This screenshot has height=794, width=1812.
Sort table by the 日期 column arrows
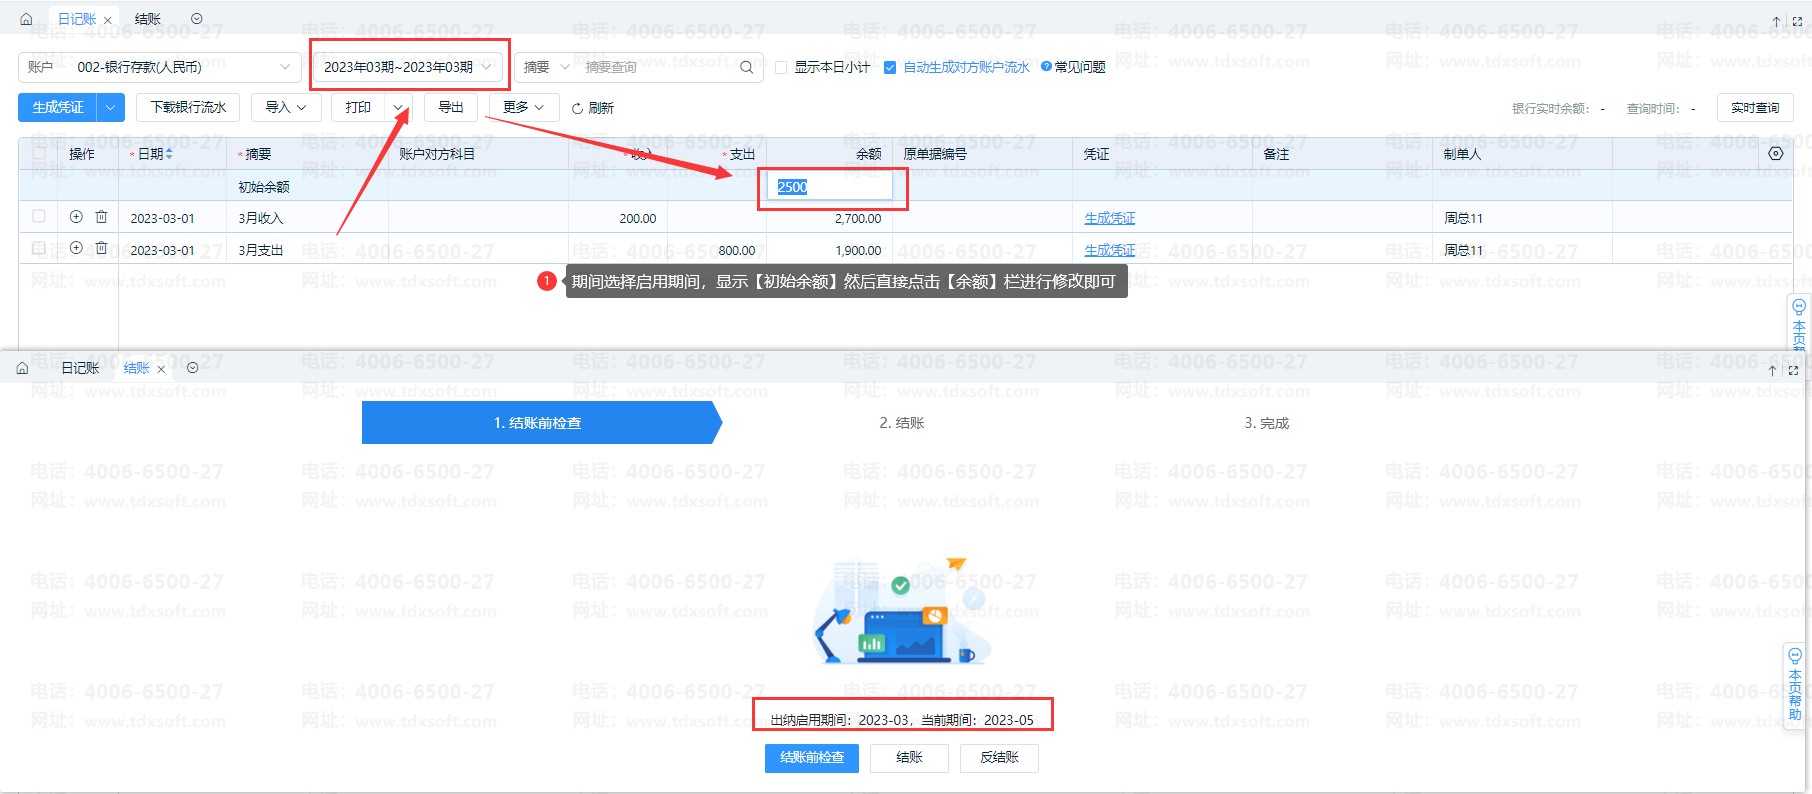pyautogui.click(x=169, y=154)
